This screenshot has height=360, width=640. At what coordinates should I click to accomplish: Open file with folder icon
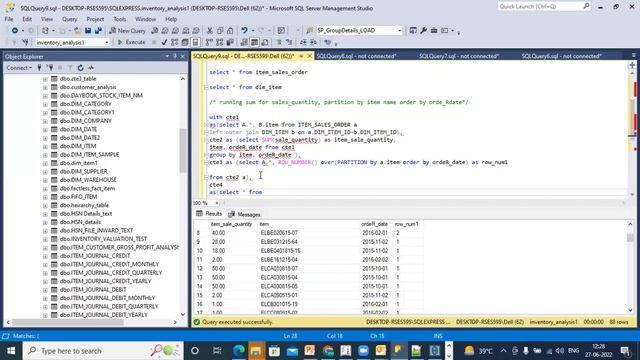coord(77,31)
